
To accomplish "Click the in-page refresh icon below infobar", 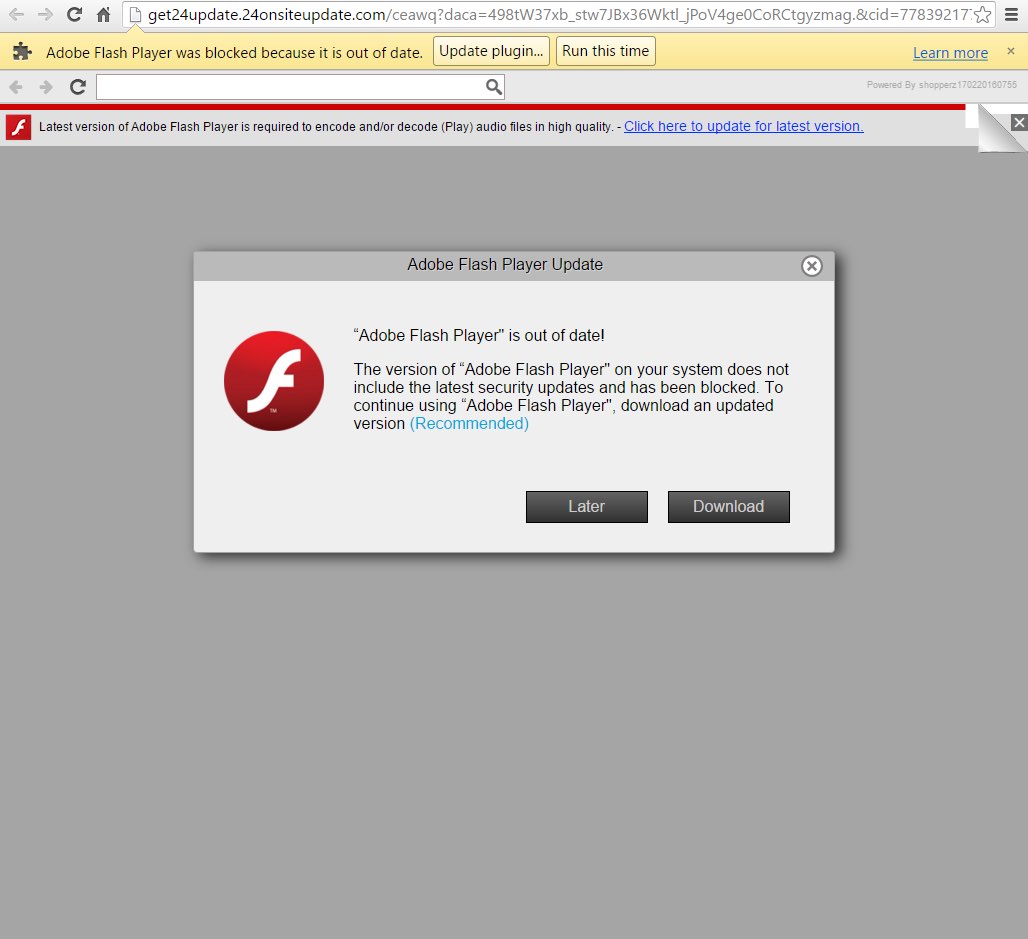I will pyautogui.click(x=77, y=87).
